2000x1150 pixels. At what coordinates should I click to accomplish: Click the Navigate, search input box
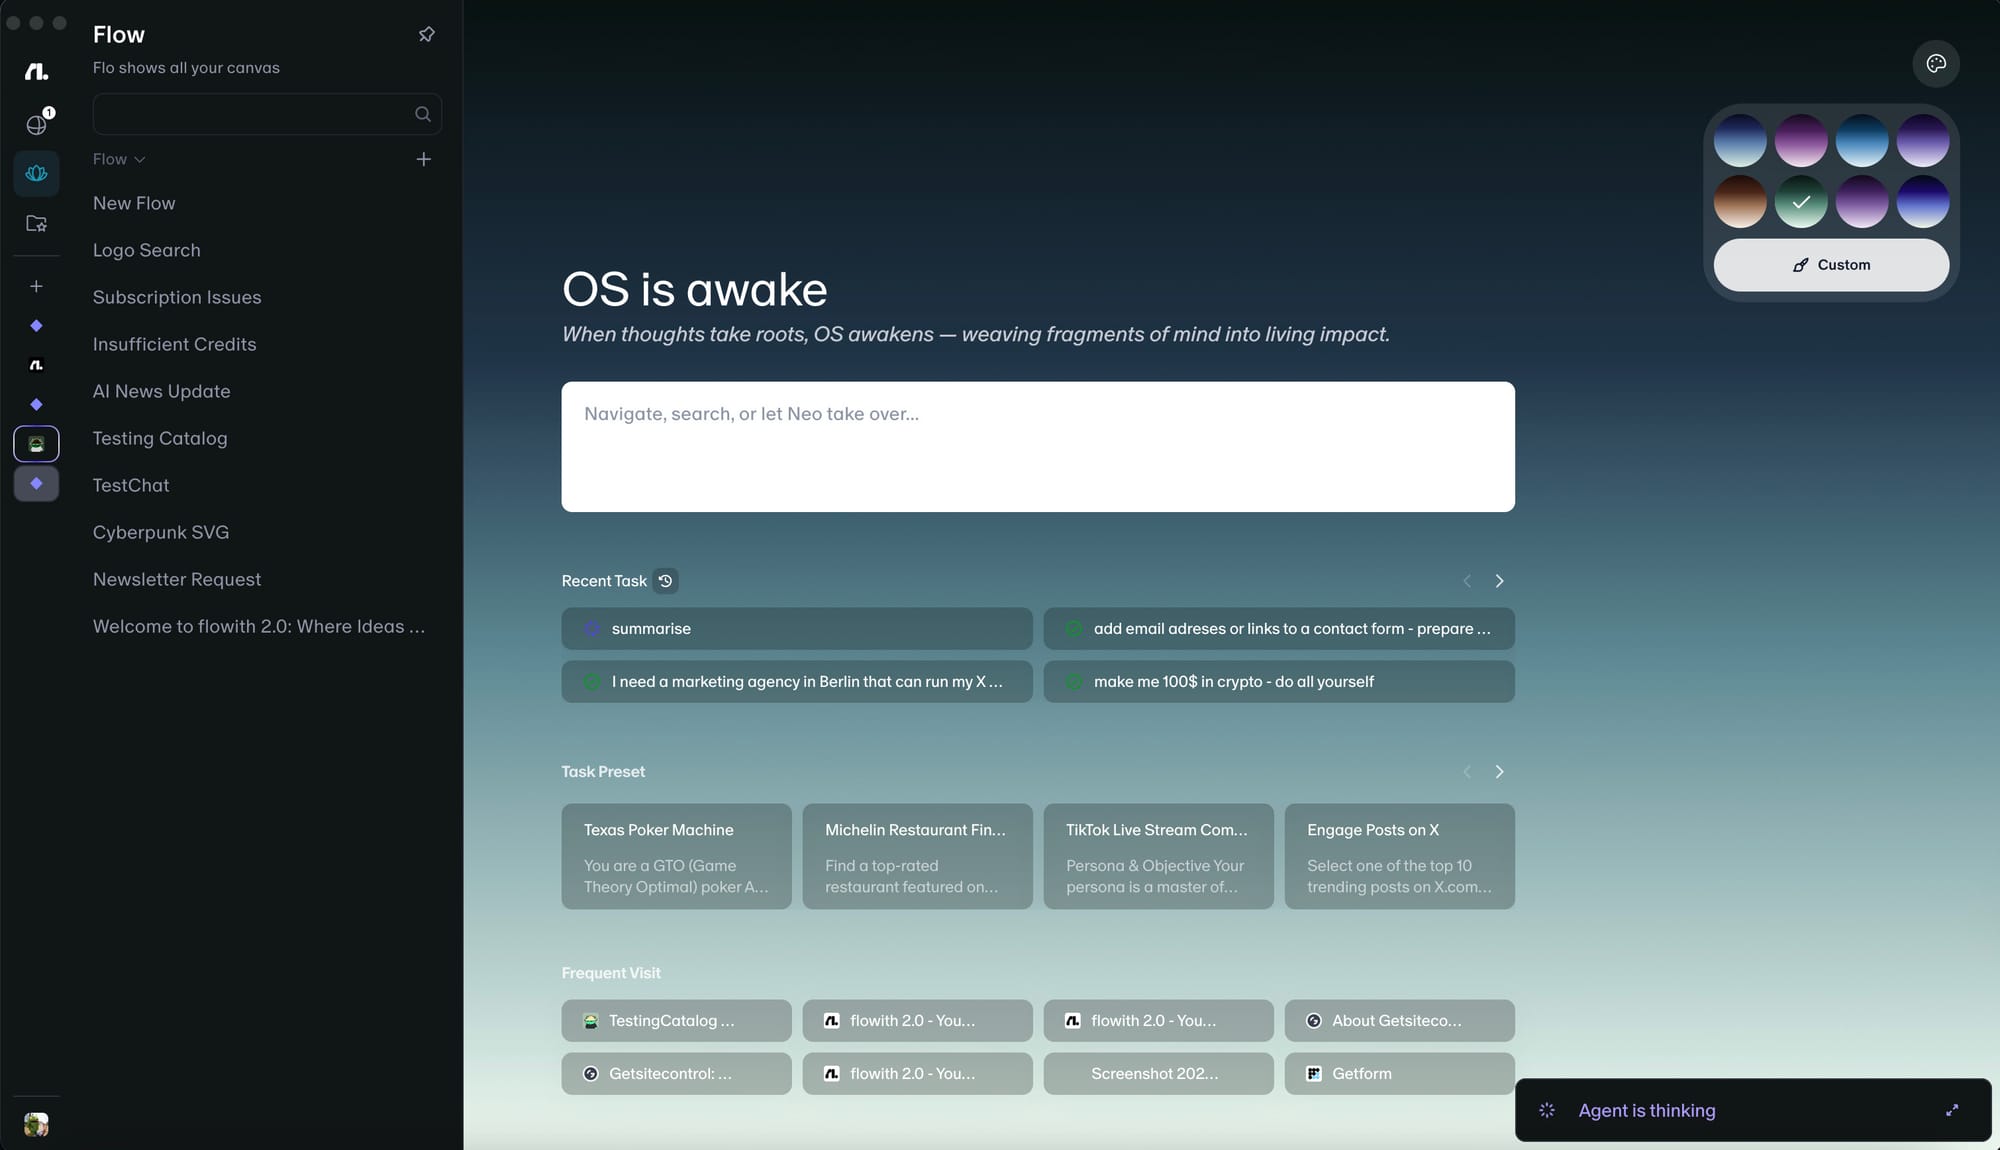[1037, 447]
